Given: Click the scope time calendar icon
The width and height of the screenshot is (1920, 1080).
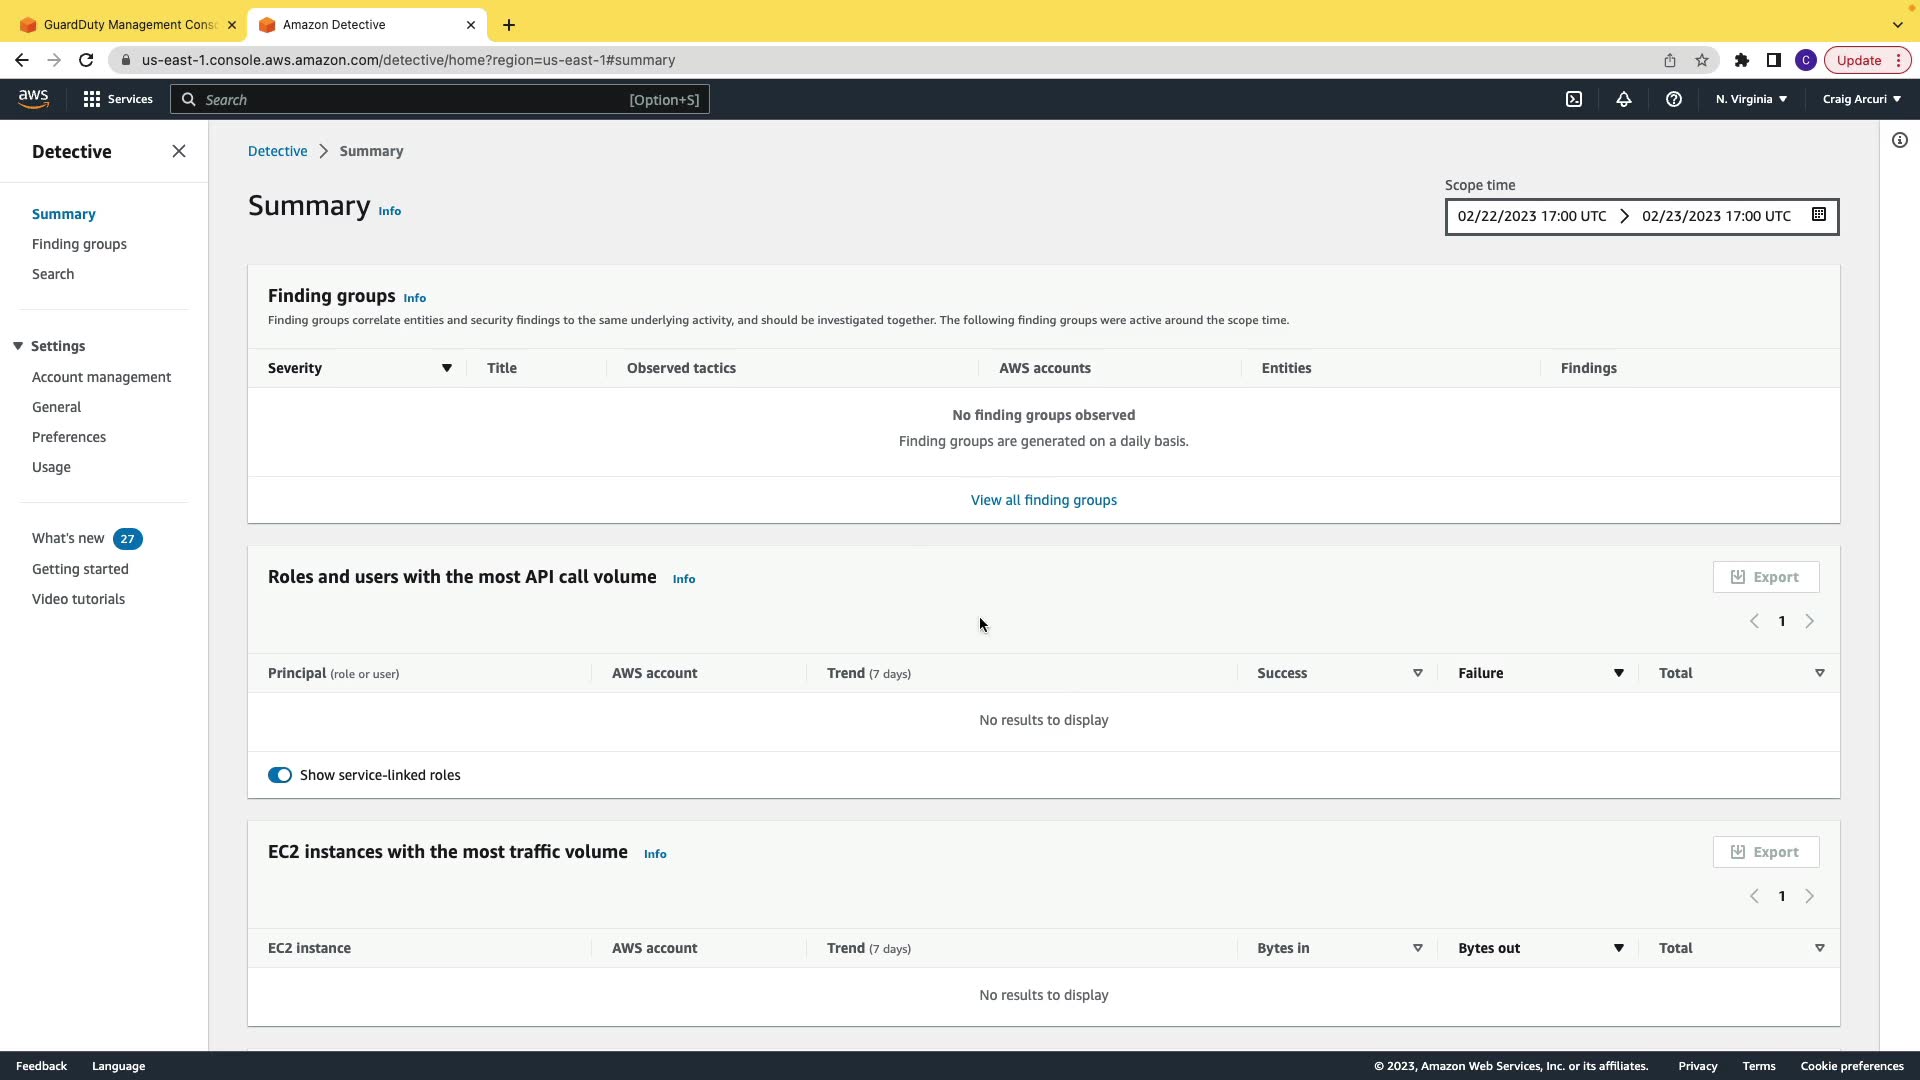Looking at the screenshot, I should tap(1819, 215).
